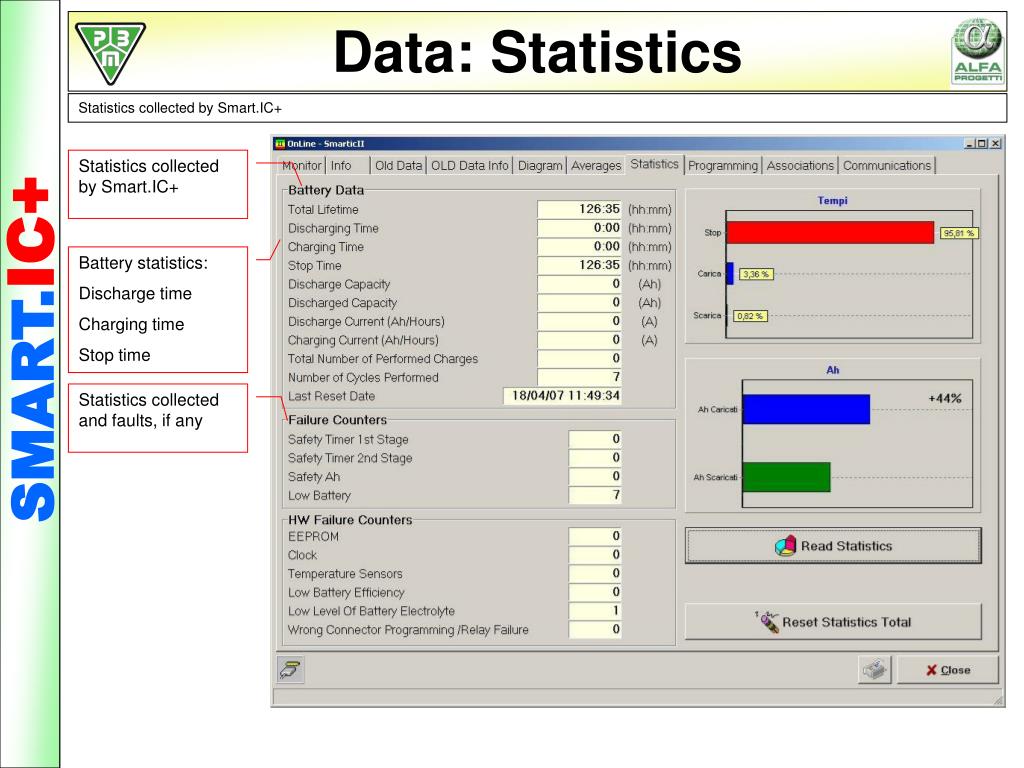The image size is (1024, 768).
Task: Click the Read Statistics button
Action: [x=833, y=546]
